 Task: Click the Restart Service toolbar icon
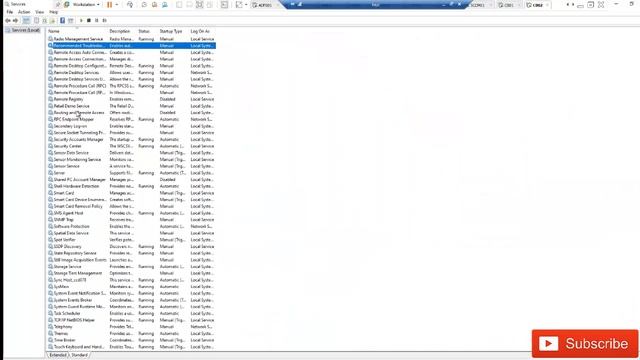pyautogui.click(x=104, y=20)
